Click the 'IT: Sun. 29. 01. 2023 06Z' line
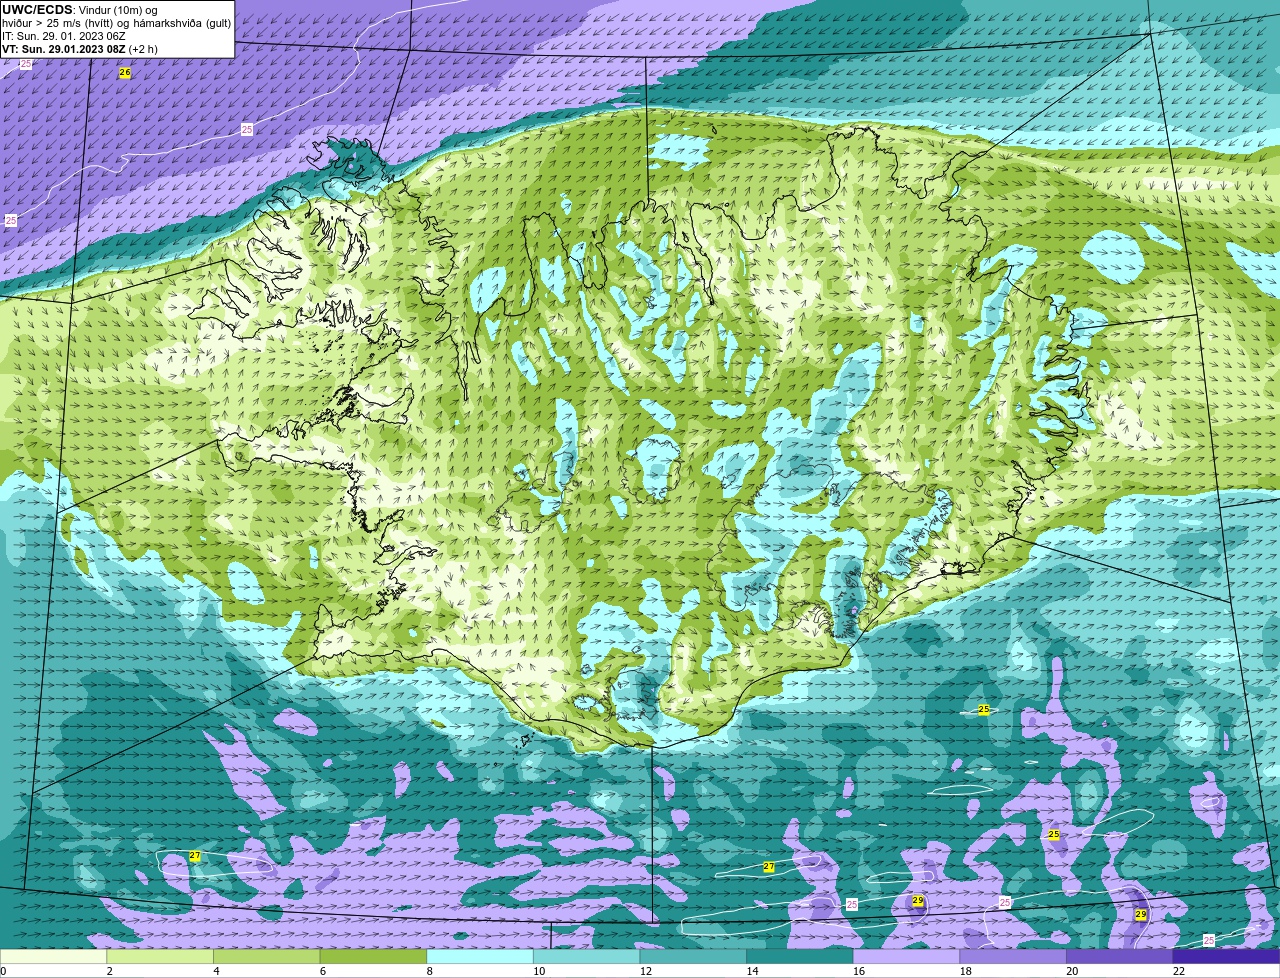The height and width of the screenshot is (978, 1280). point(64,36)
